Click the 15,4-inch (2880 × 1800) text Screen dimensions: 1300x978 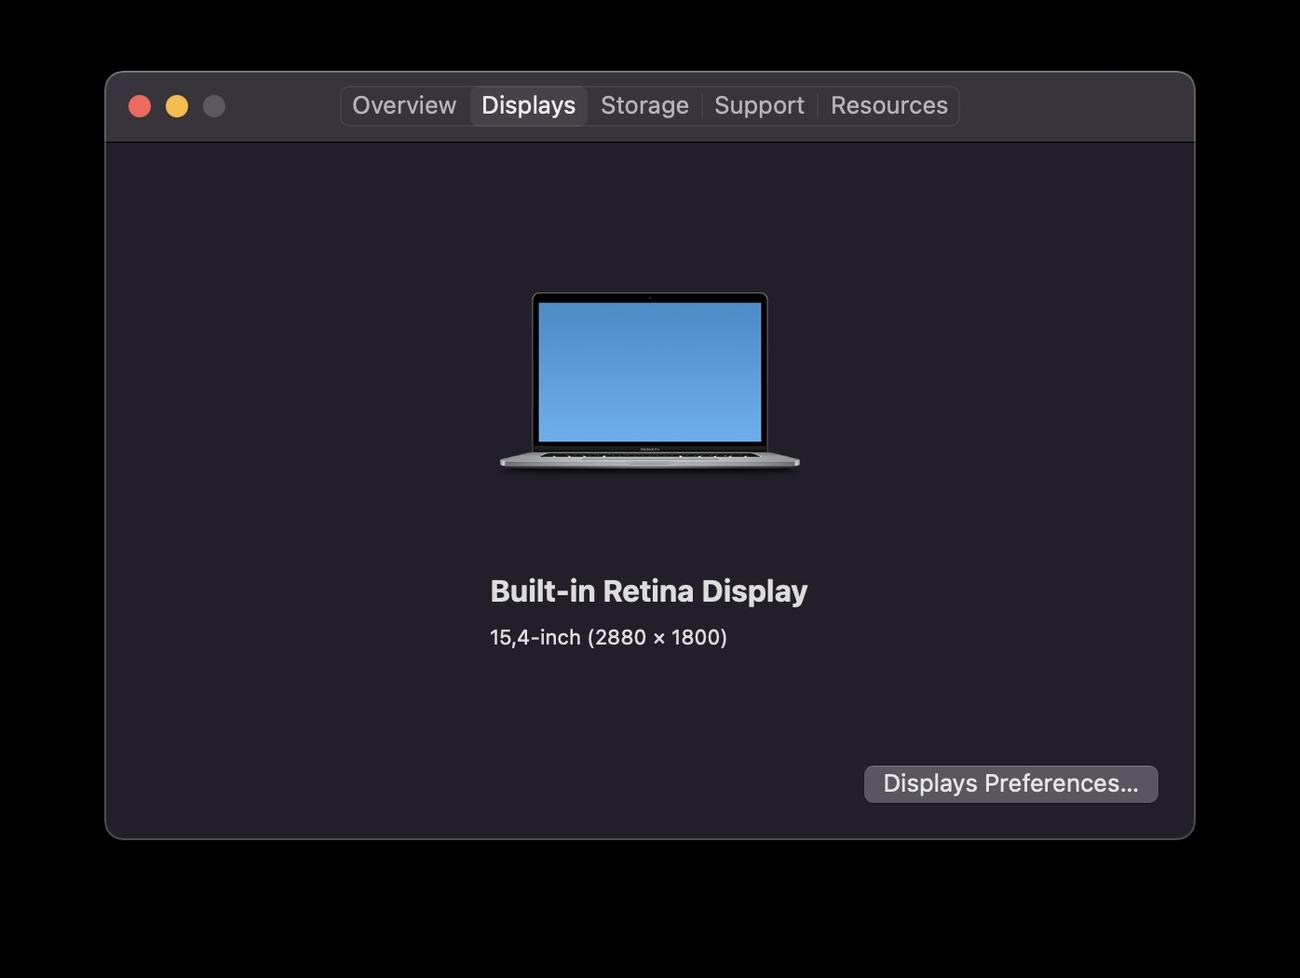[608, 637]
